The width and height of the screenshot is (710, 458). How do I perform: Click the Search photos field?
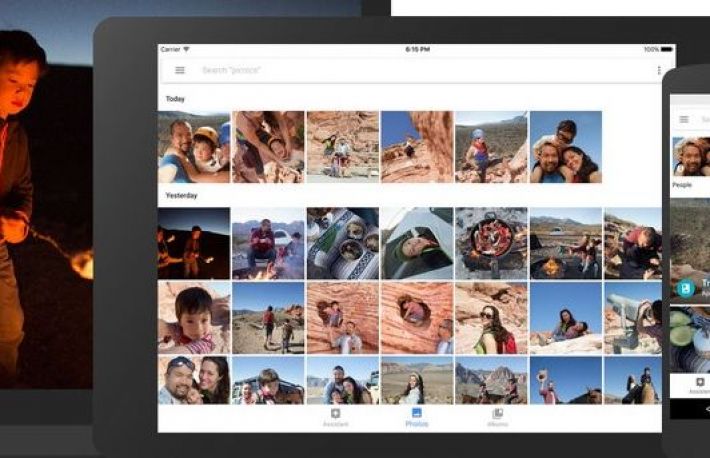point(400,70)
